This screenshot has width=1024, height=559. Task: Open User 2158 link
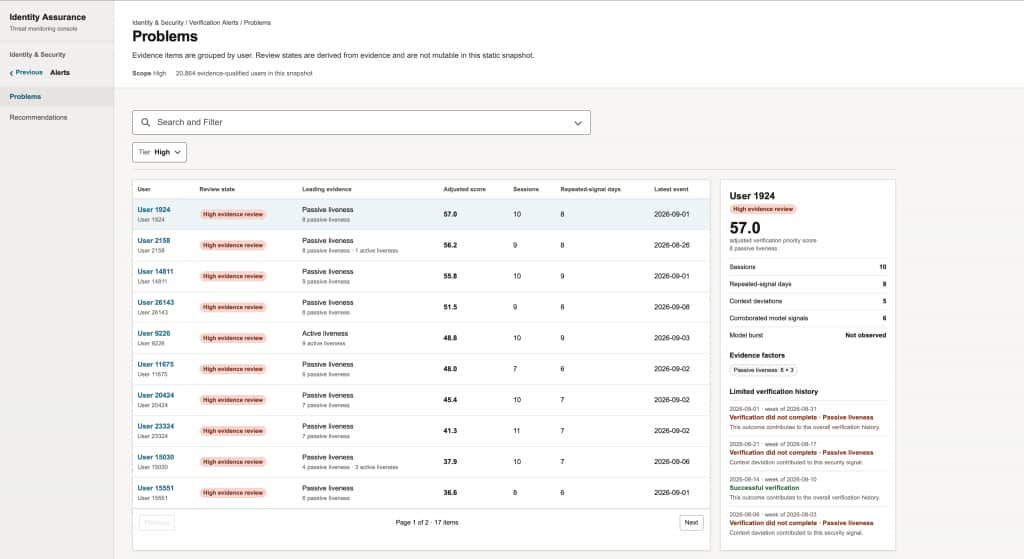click(153, 240)
